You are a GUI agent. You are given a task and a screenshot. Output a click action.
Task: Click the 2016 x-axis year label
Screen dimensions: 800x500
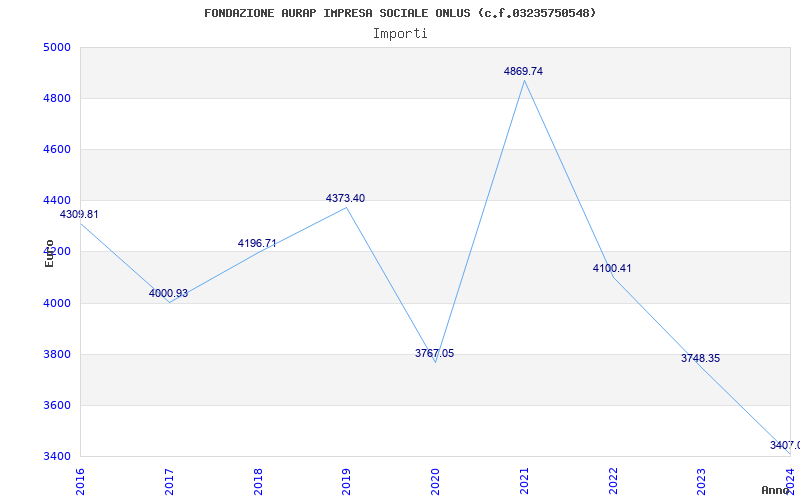[x=81, y=482]
